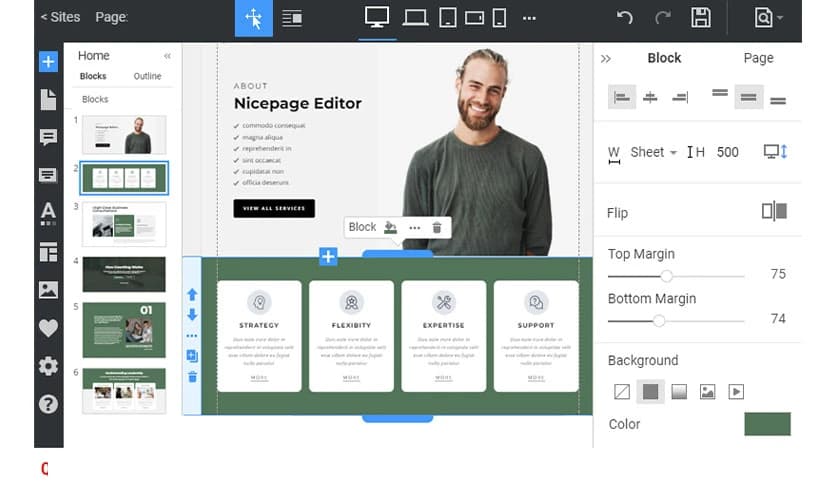Switch to the Page properties tab
This screenshot has width=836, height=484.
(x=758, y=58)
